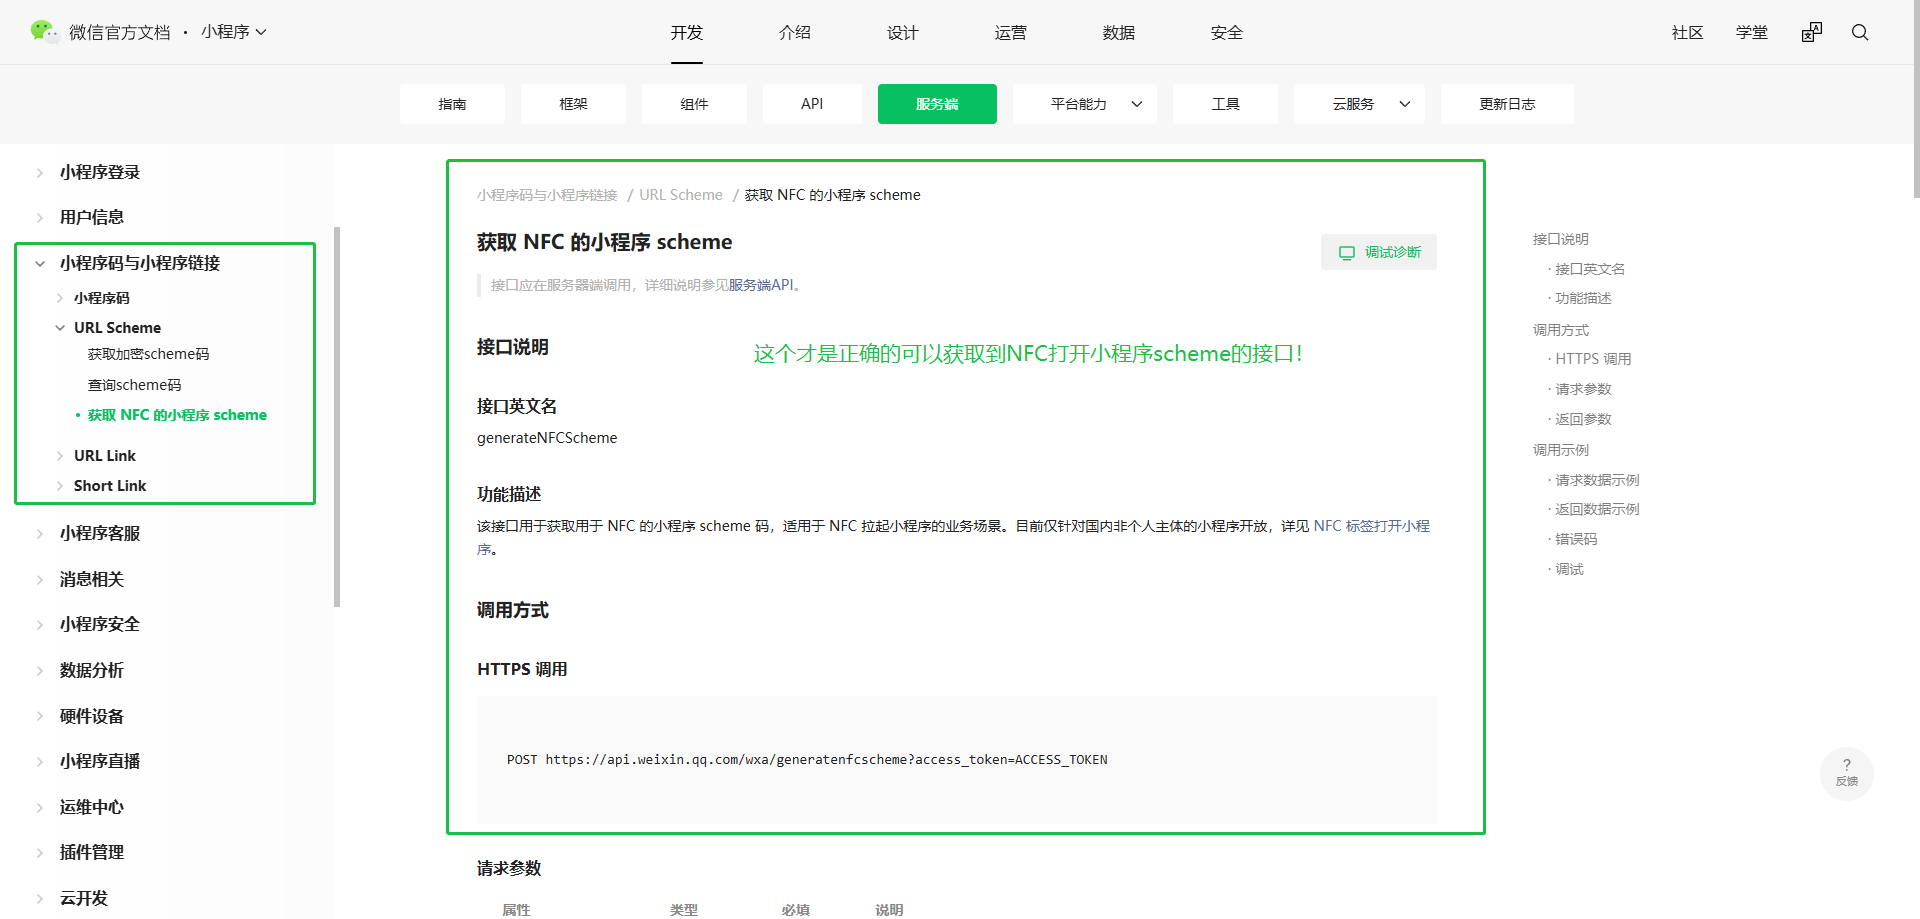Jump to 返回数据示例 in the outline
Screen dimensions: 1920x919
(x=1597, y=509)
